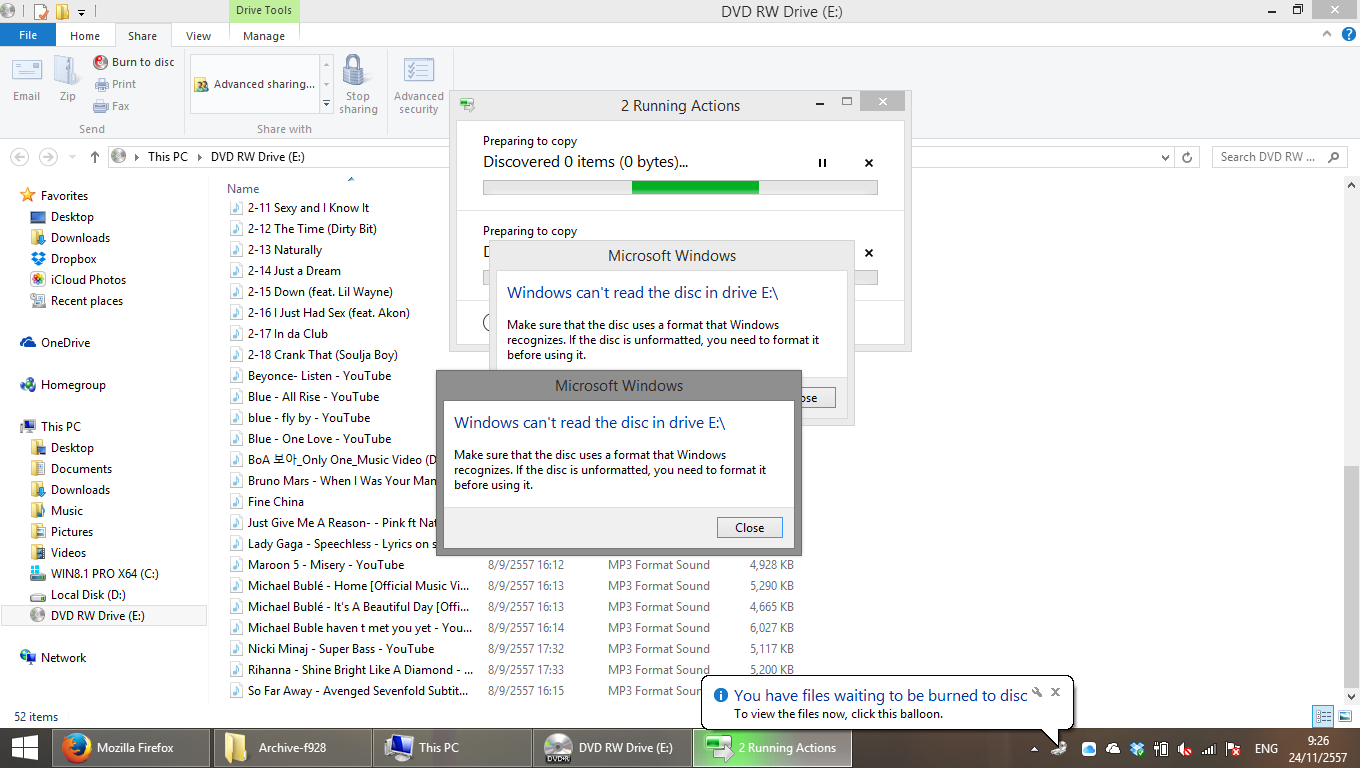Click the Dropbox tray icon
Viewport: 1360px width, 768px height.
click(x=1137, y=748)
